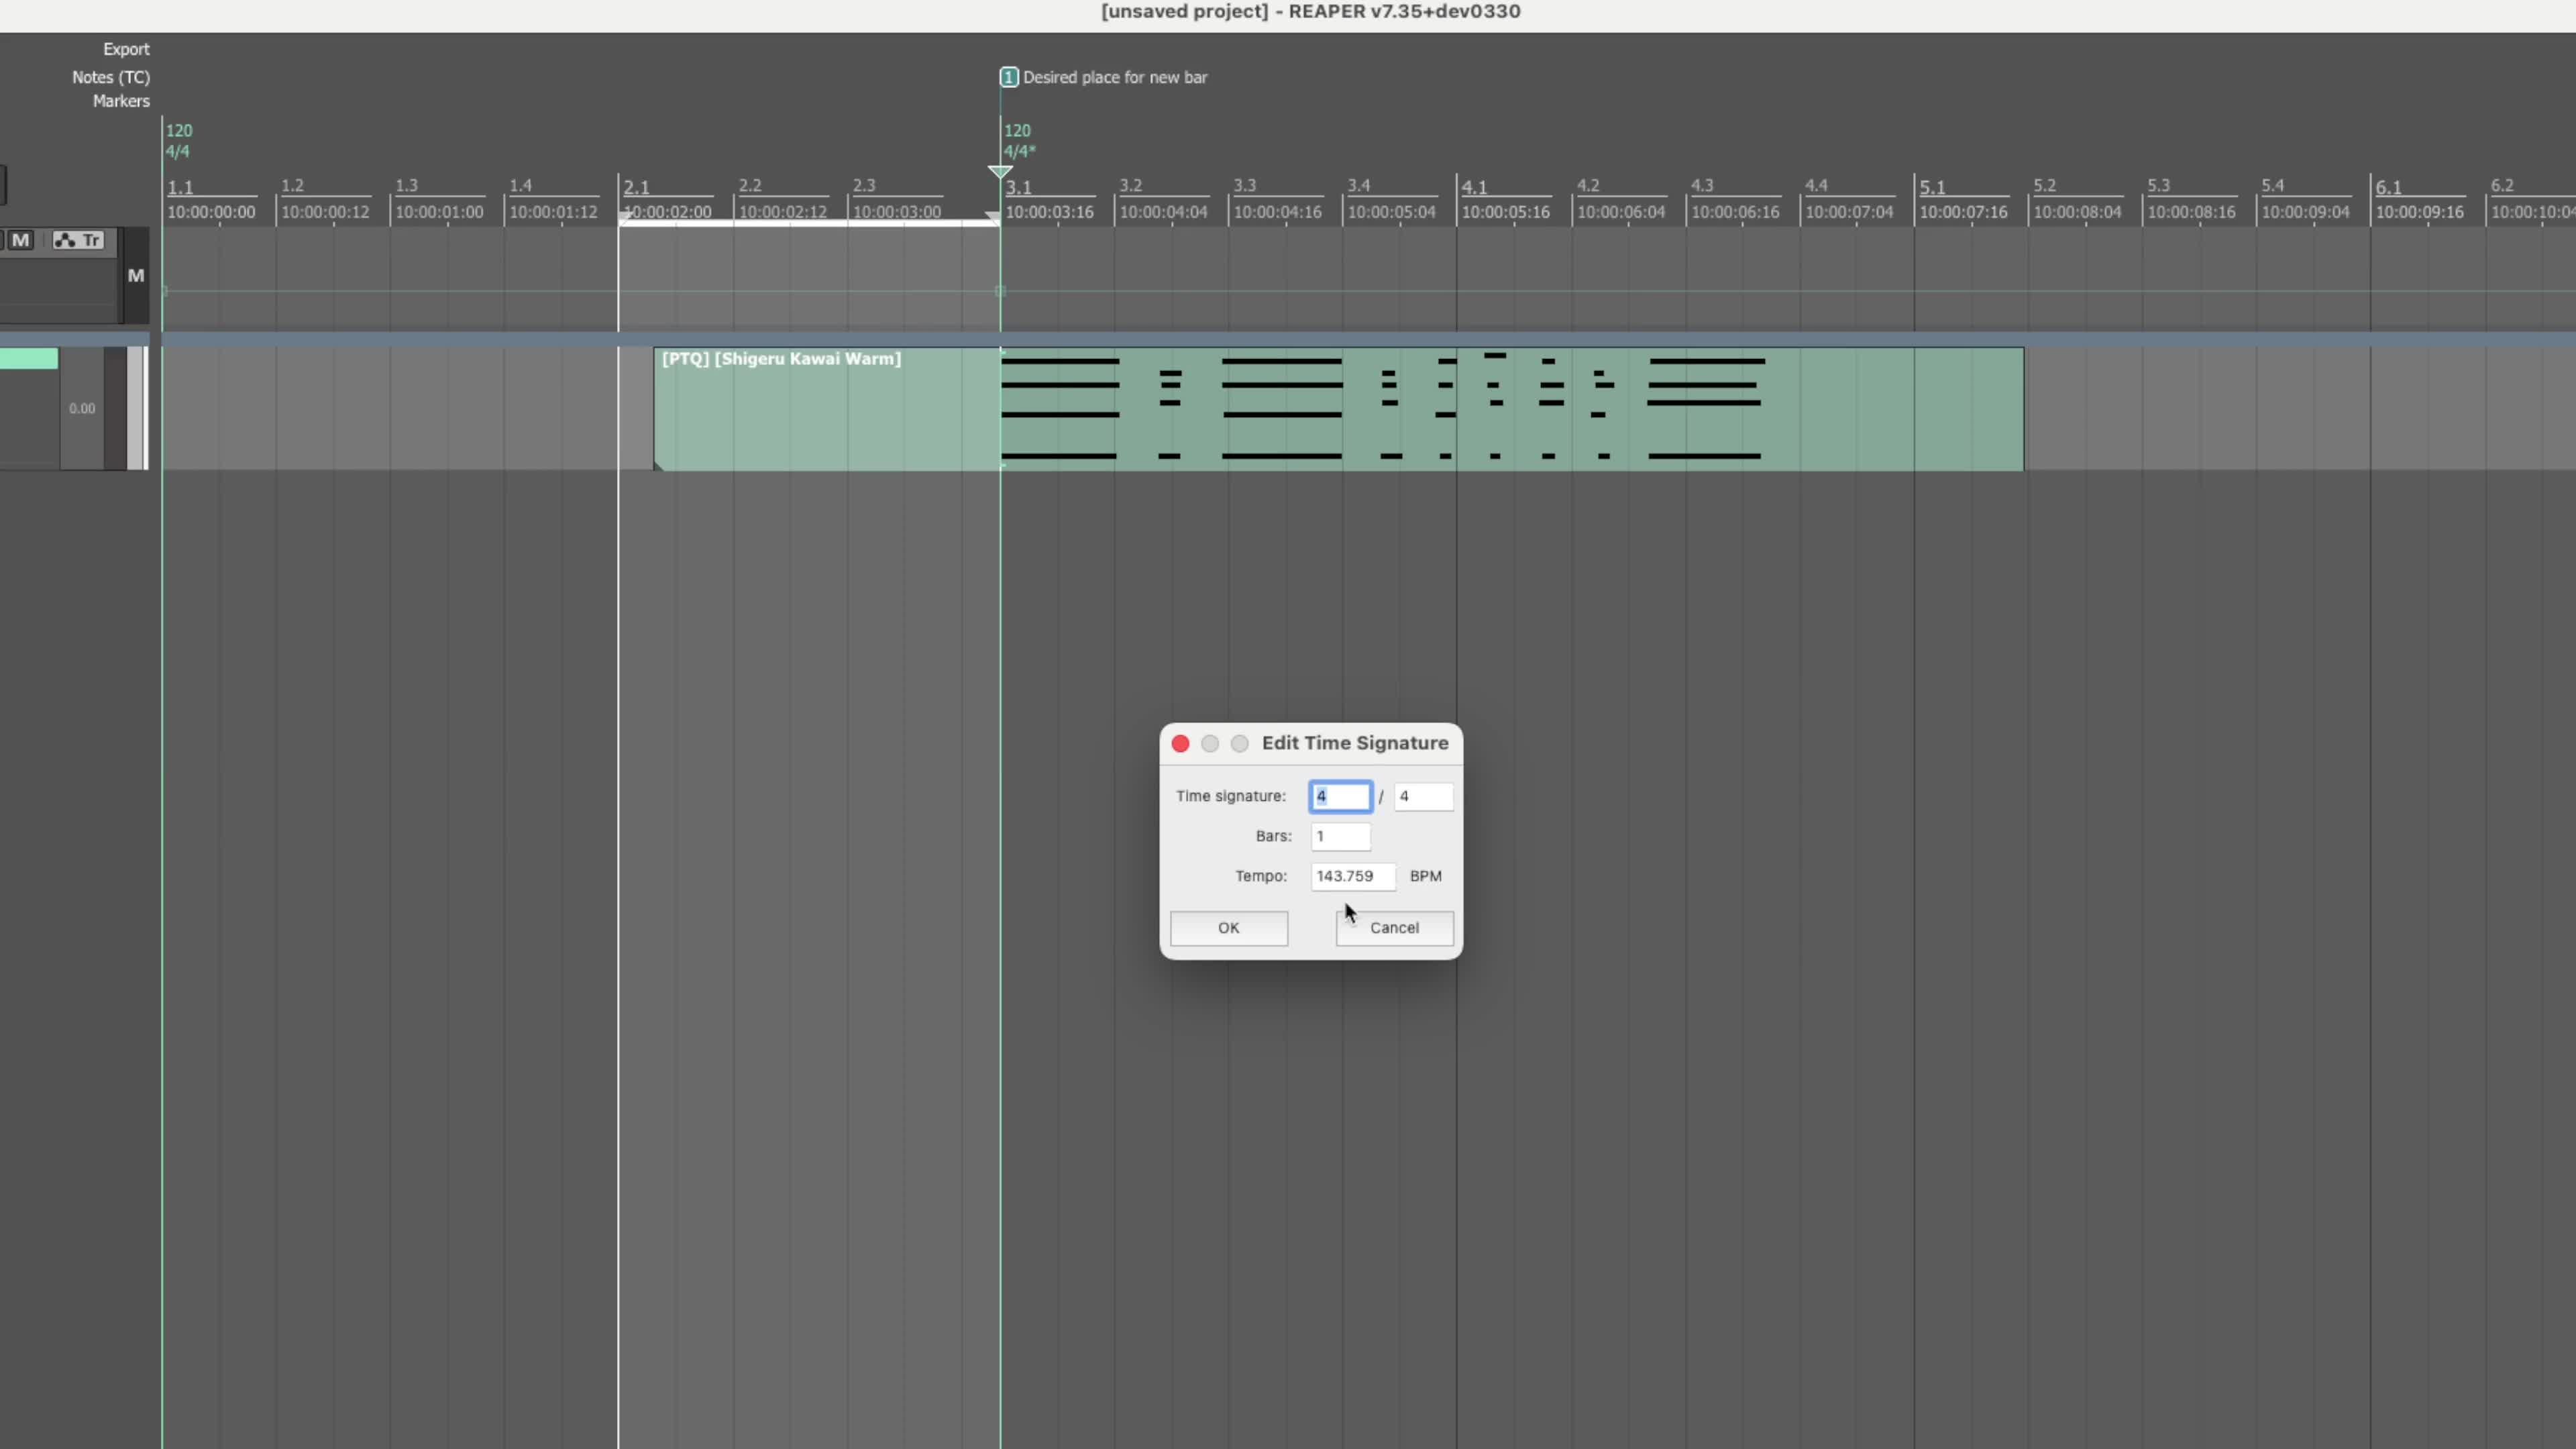
Task: Click Cancel in the Edit Time Signature dialog
Action: click(1394, 928)
